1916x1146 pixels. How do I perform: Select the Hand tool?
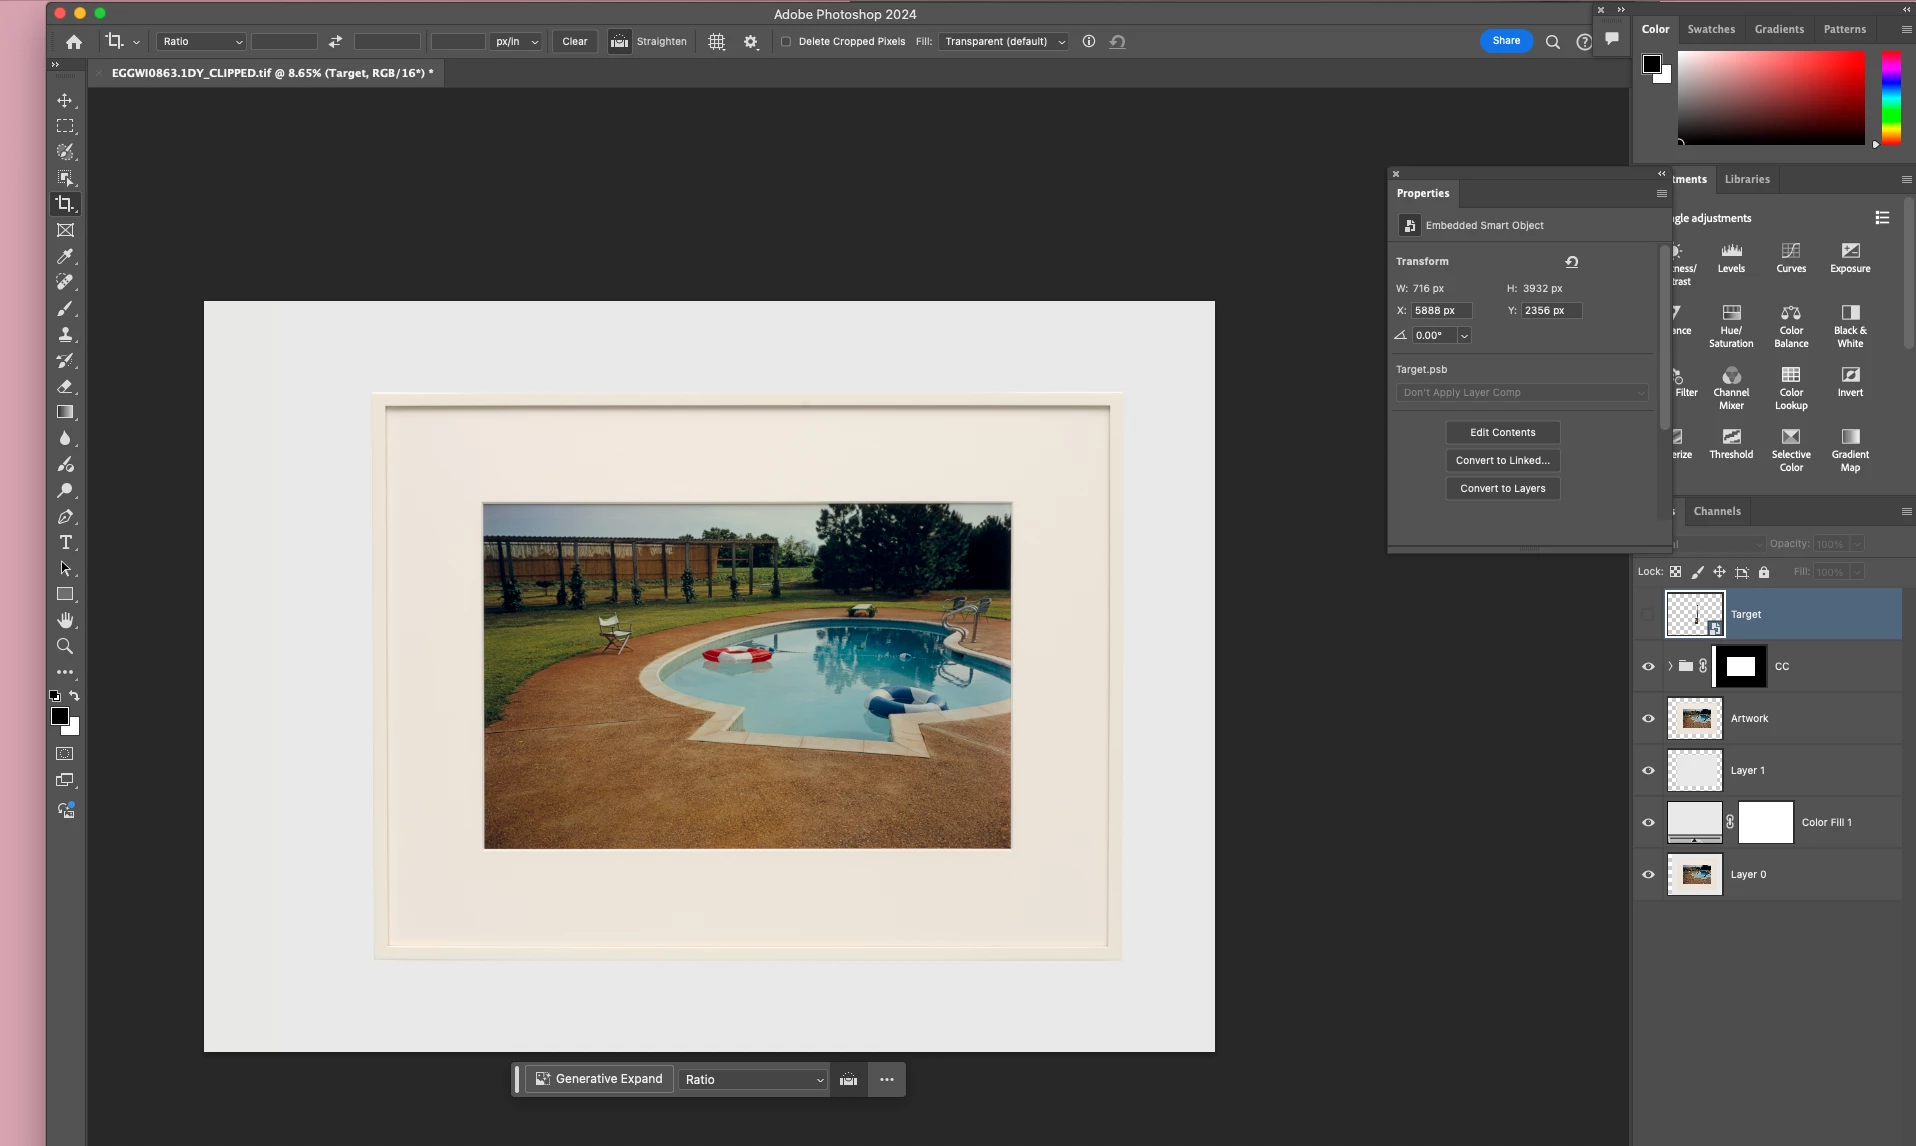(65, 621)
